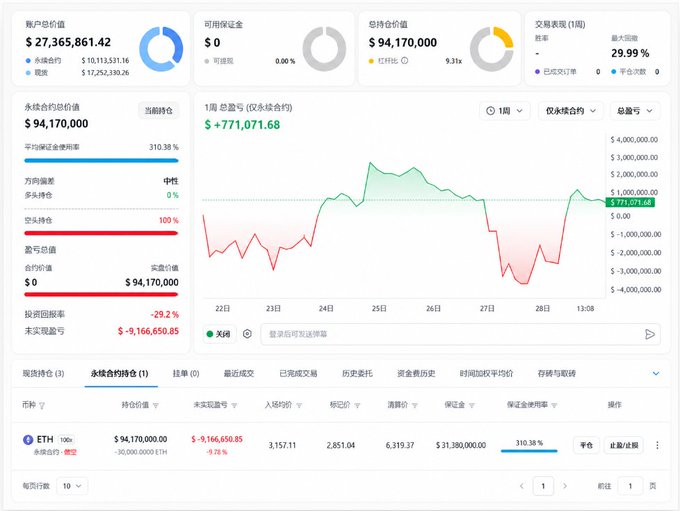Open the 仅永续合约 dropdown
Screen dimensions: 680x511
click(x=571, y=111)
